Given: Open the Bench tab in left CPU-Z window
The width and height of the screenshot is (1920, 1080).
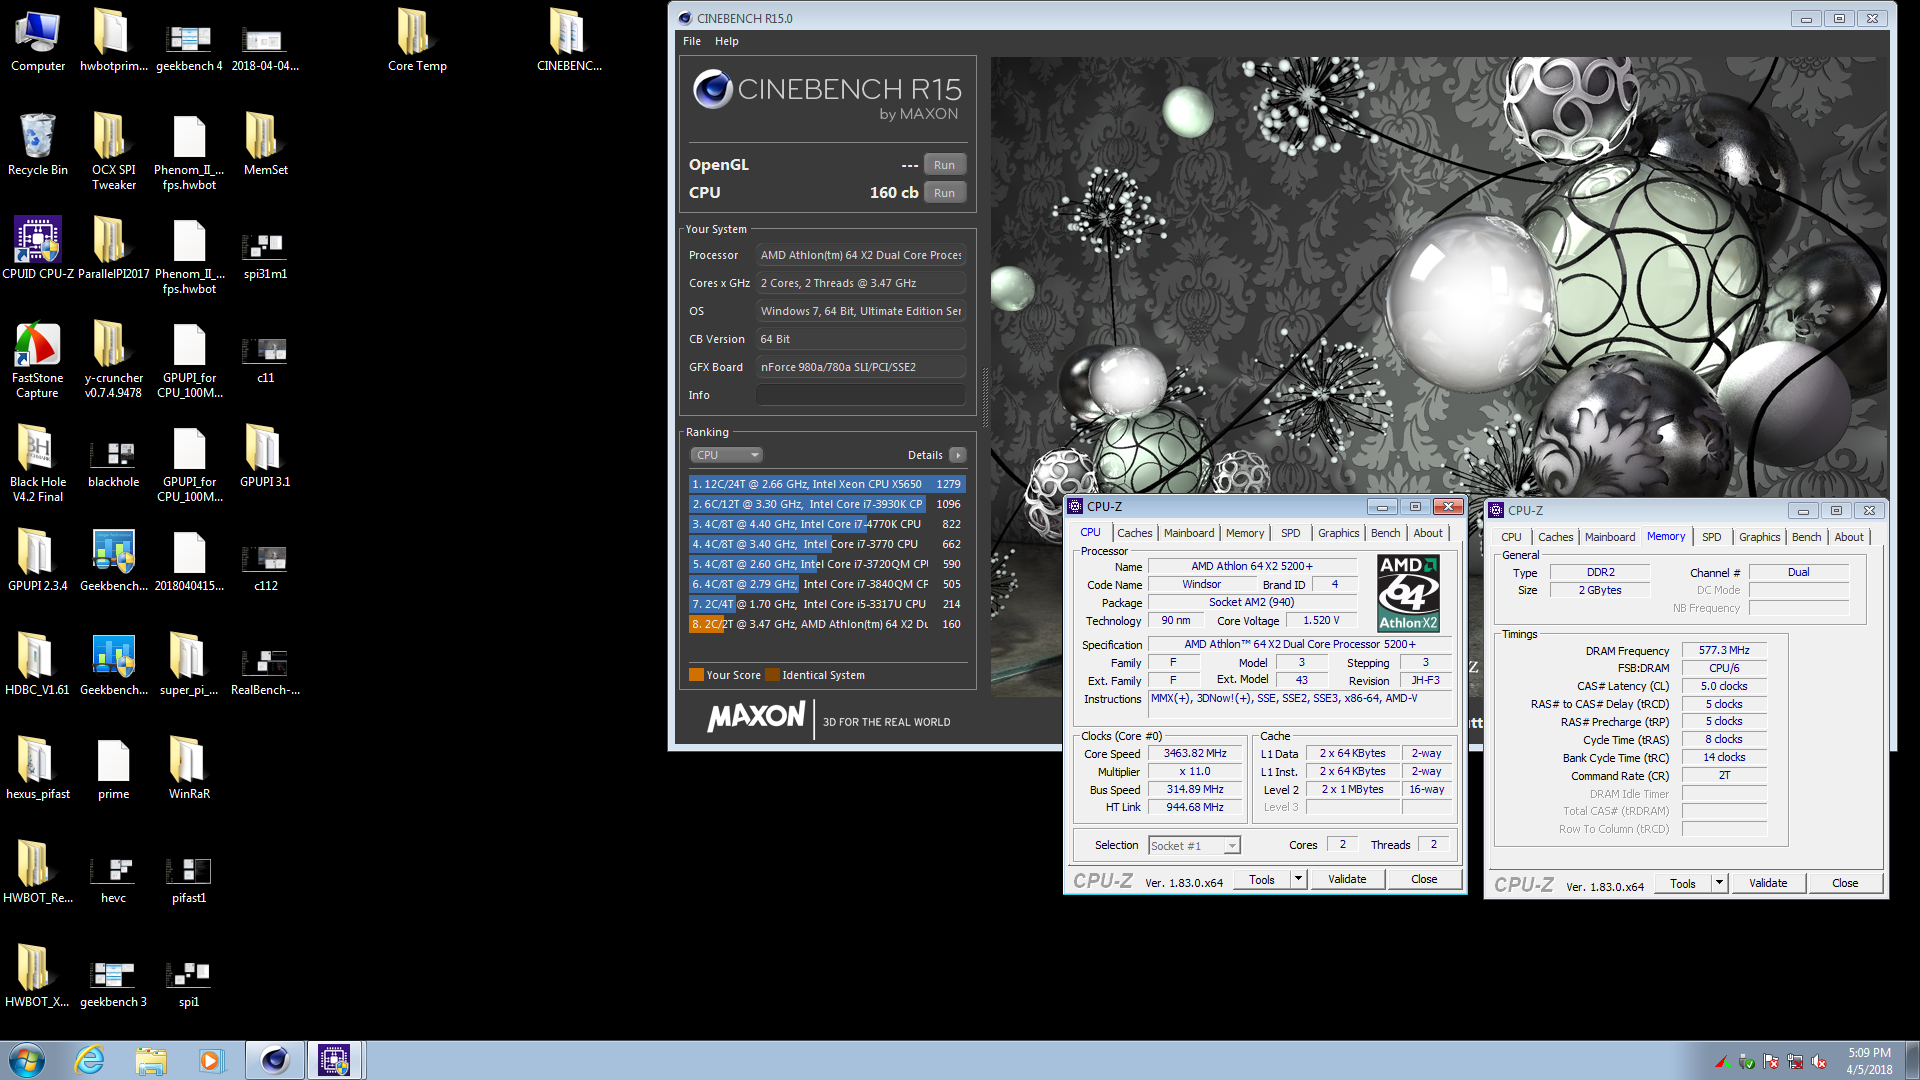Looking at the screenshot, I should coord(1385,533).
